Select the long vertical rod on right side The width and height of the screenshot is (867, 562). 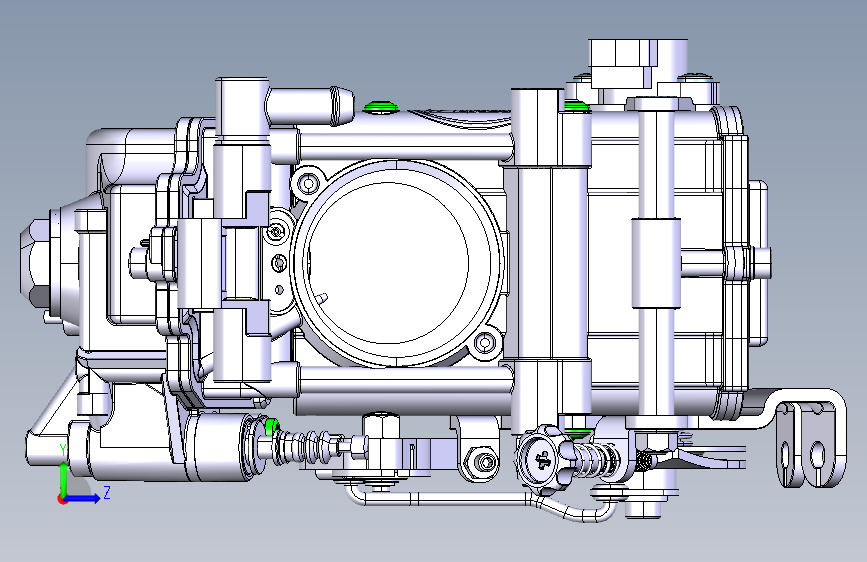click(656, 263)
